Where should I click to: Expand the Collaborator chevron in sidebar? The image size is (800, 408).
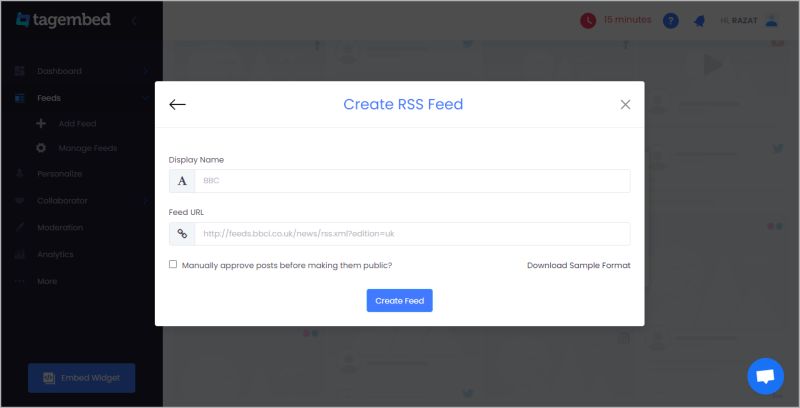point(146,200)
